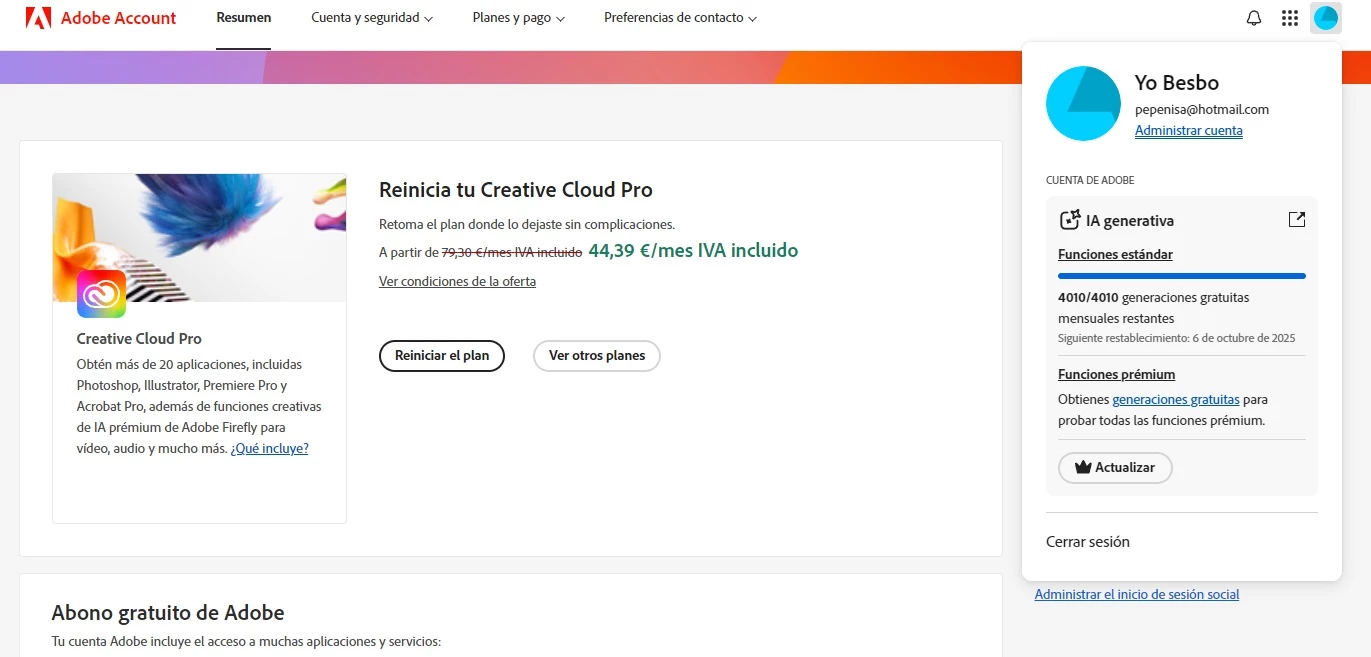The height and width of the screenshot is (657, 1371).
Task: Click the crown icon on Actualizar
Action: tap(1082, 467)
